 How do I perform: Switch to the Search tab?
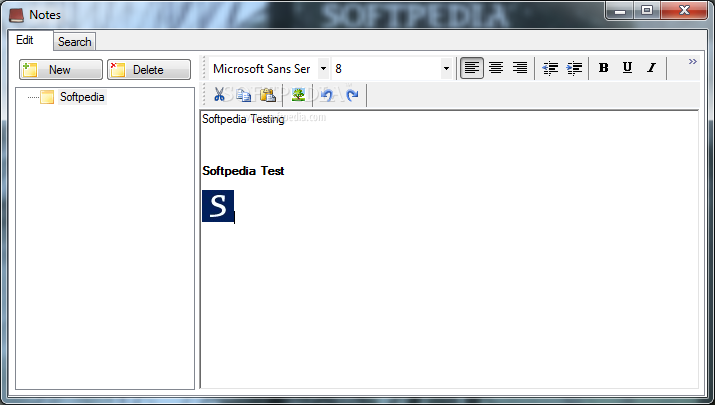pyautogui.click(x=74, y=42)
